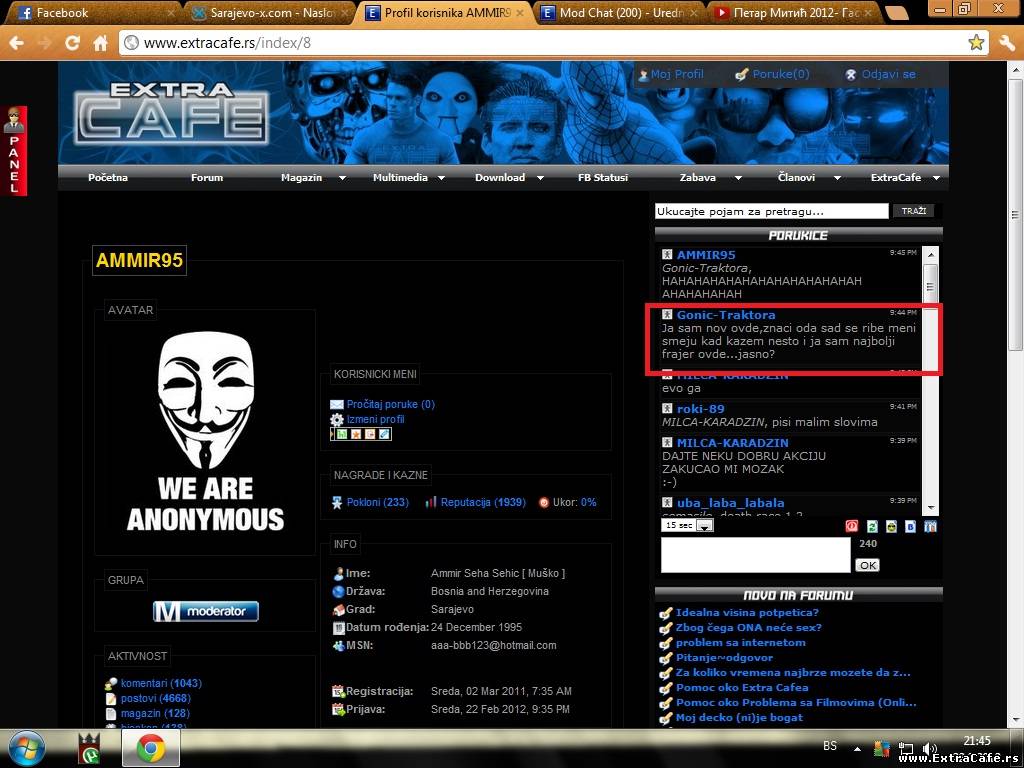
Task: Click the Reputacija bar chart icon
Action: 430,502
